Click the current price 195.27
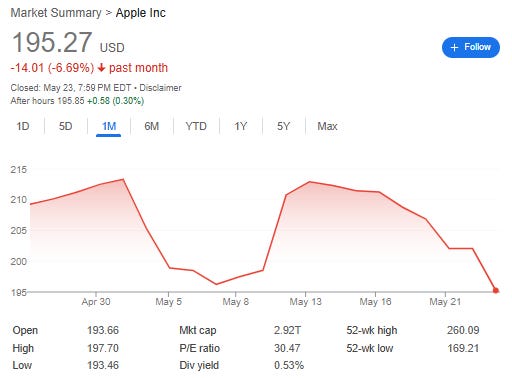The image size is (512, 378). (52, 42)
